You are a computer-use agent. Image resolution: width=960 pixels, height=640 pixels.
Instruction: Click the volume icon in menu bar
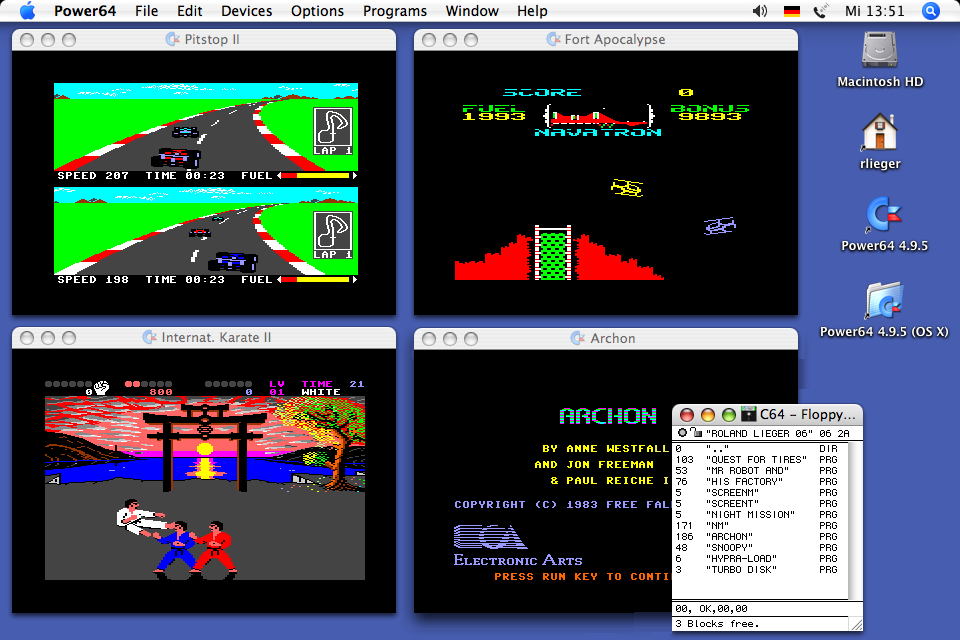point(760,11)
